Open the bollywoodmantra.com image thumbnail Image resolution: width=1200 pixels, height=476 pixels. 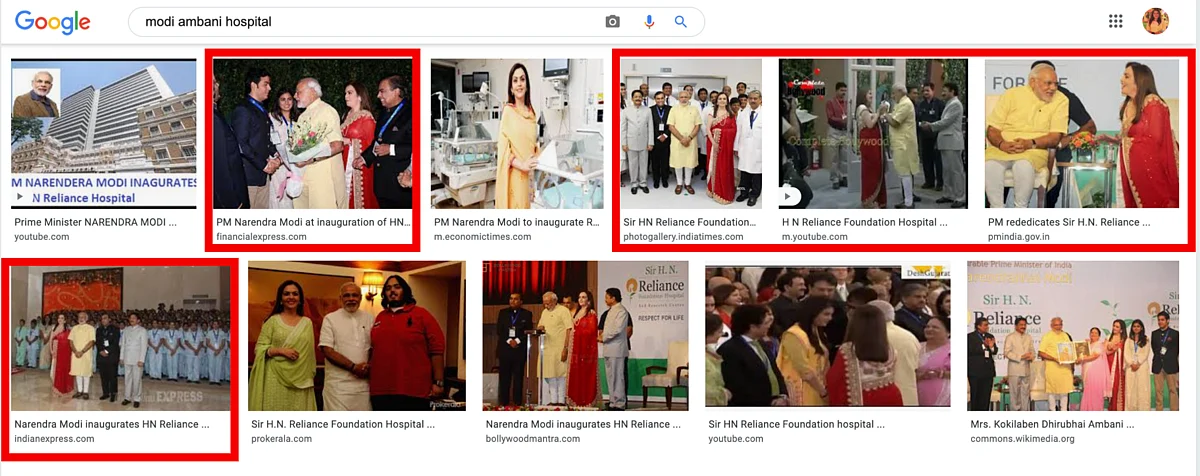point(586,336)
